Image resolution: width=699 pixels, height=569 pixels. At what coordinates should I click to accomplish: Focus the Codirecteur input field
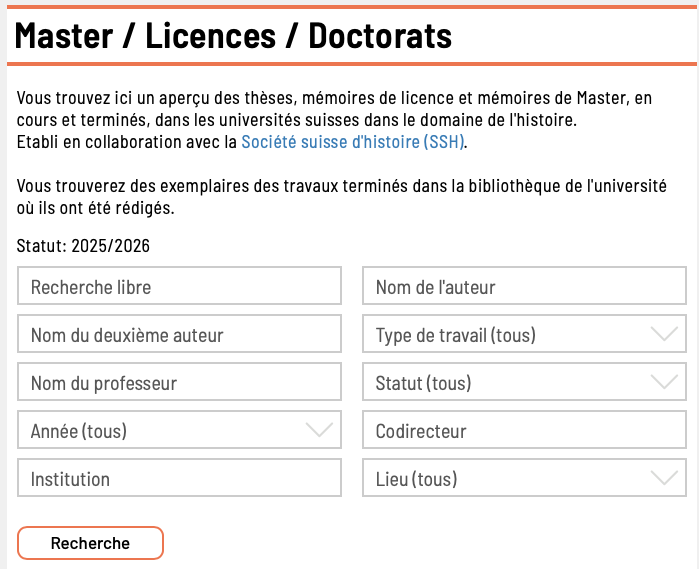[524, 431]
